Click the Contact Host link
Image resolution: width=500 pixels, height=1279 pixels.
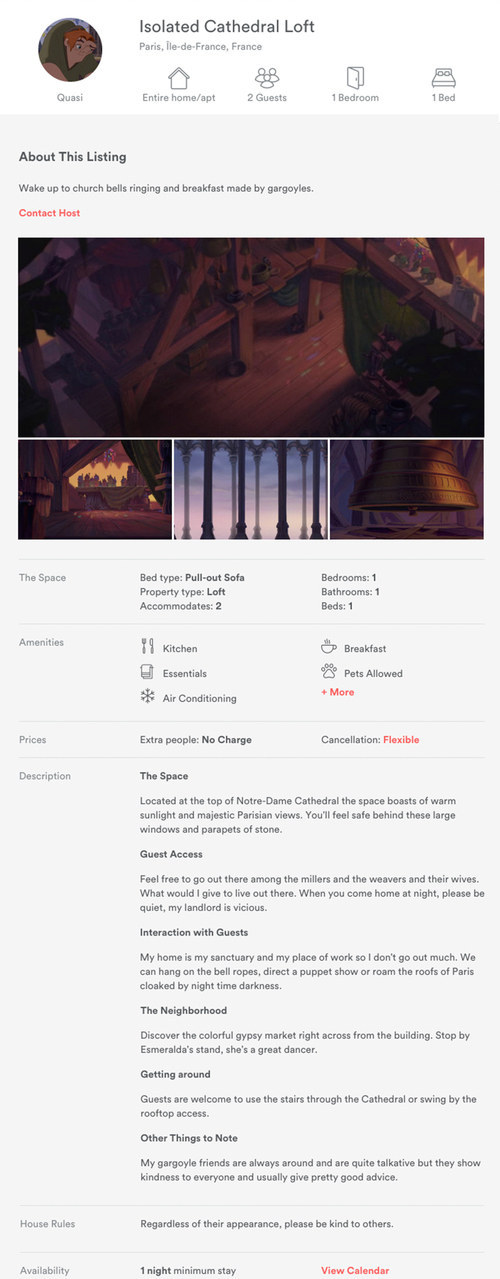(49, 213)
